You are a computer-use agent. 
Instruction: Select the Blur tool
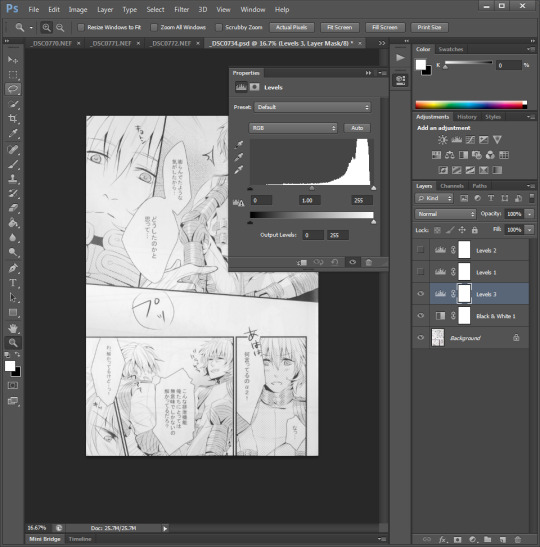click(13, 238)
